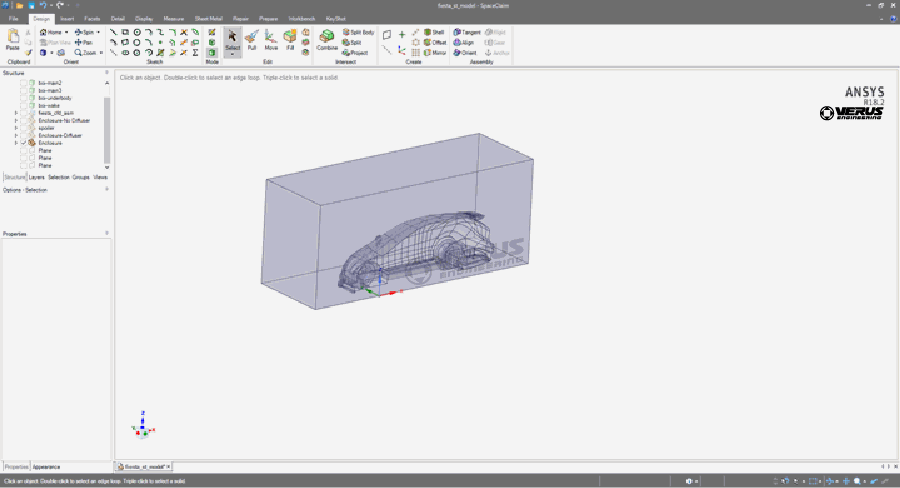Expand the Enclosure-No Diffuser tree node

(x=16, y=121)
